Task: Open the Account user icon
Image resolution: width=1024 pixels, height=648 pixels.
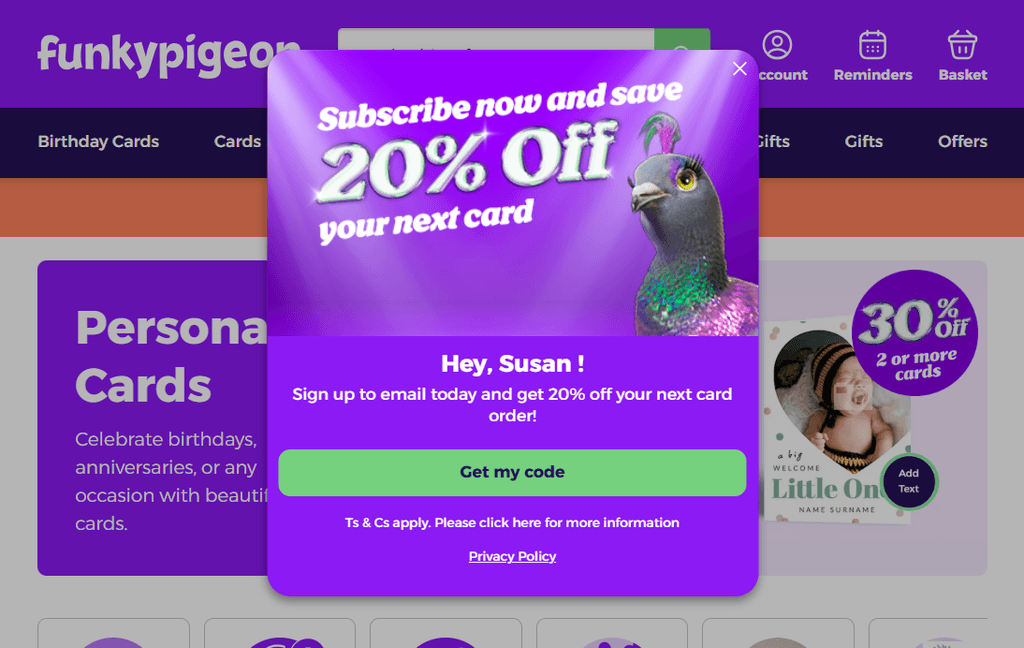Action: tap(777, 45)
